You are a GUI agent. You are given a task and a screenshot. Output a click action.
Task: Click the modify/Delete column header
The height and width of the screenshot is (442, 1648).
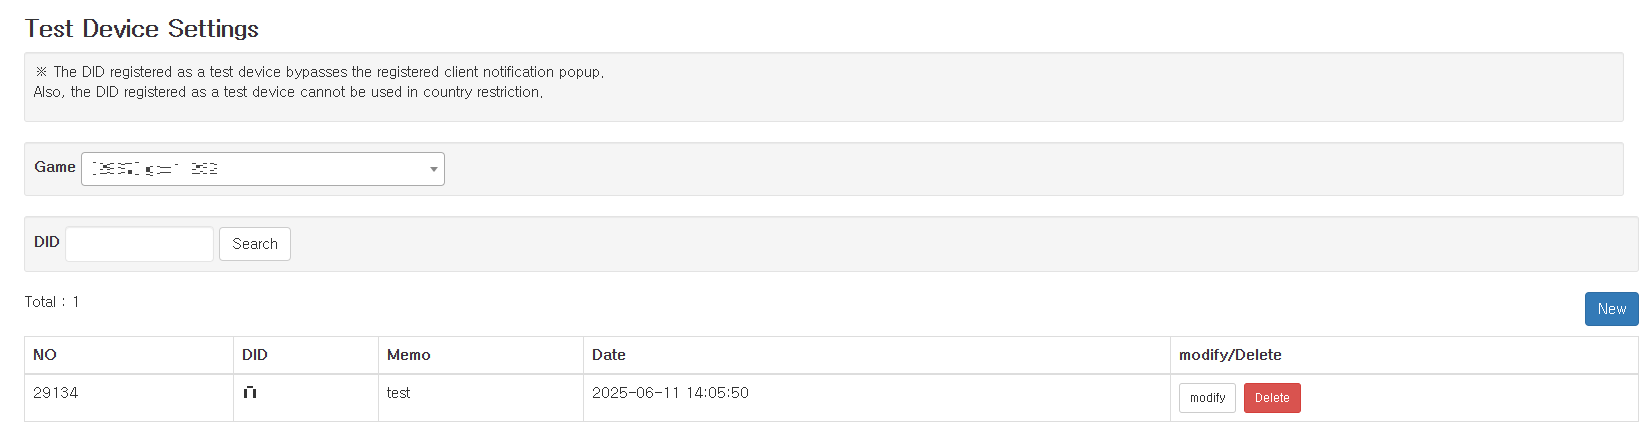1230,355
